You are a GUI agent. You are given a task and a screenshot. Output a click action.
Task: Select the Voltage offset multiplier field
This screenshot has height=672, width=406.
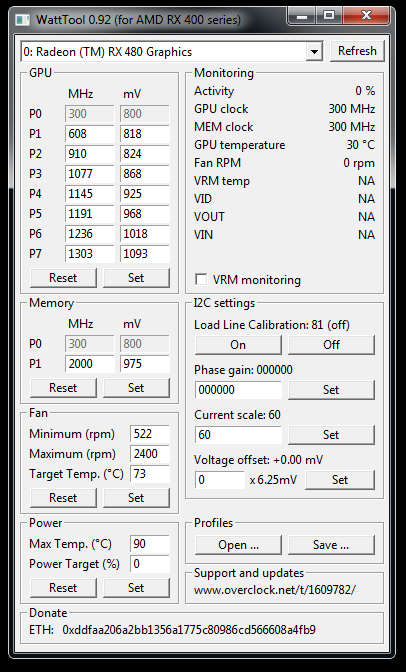(220, 480)
